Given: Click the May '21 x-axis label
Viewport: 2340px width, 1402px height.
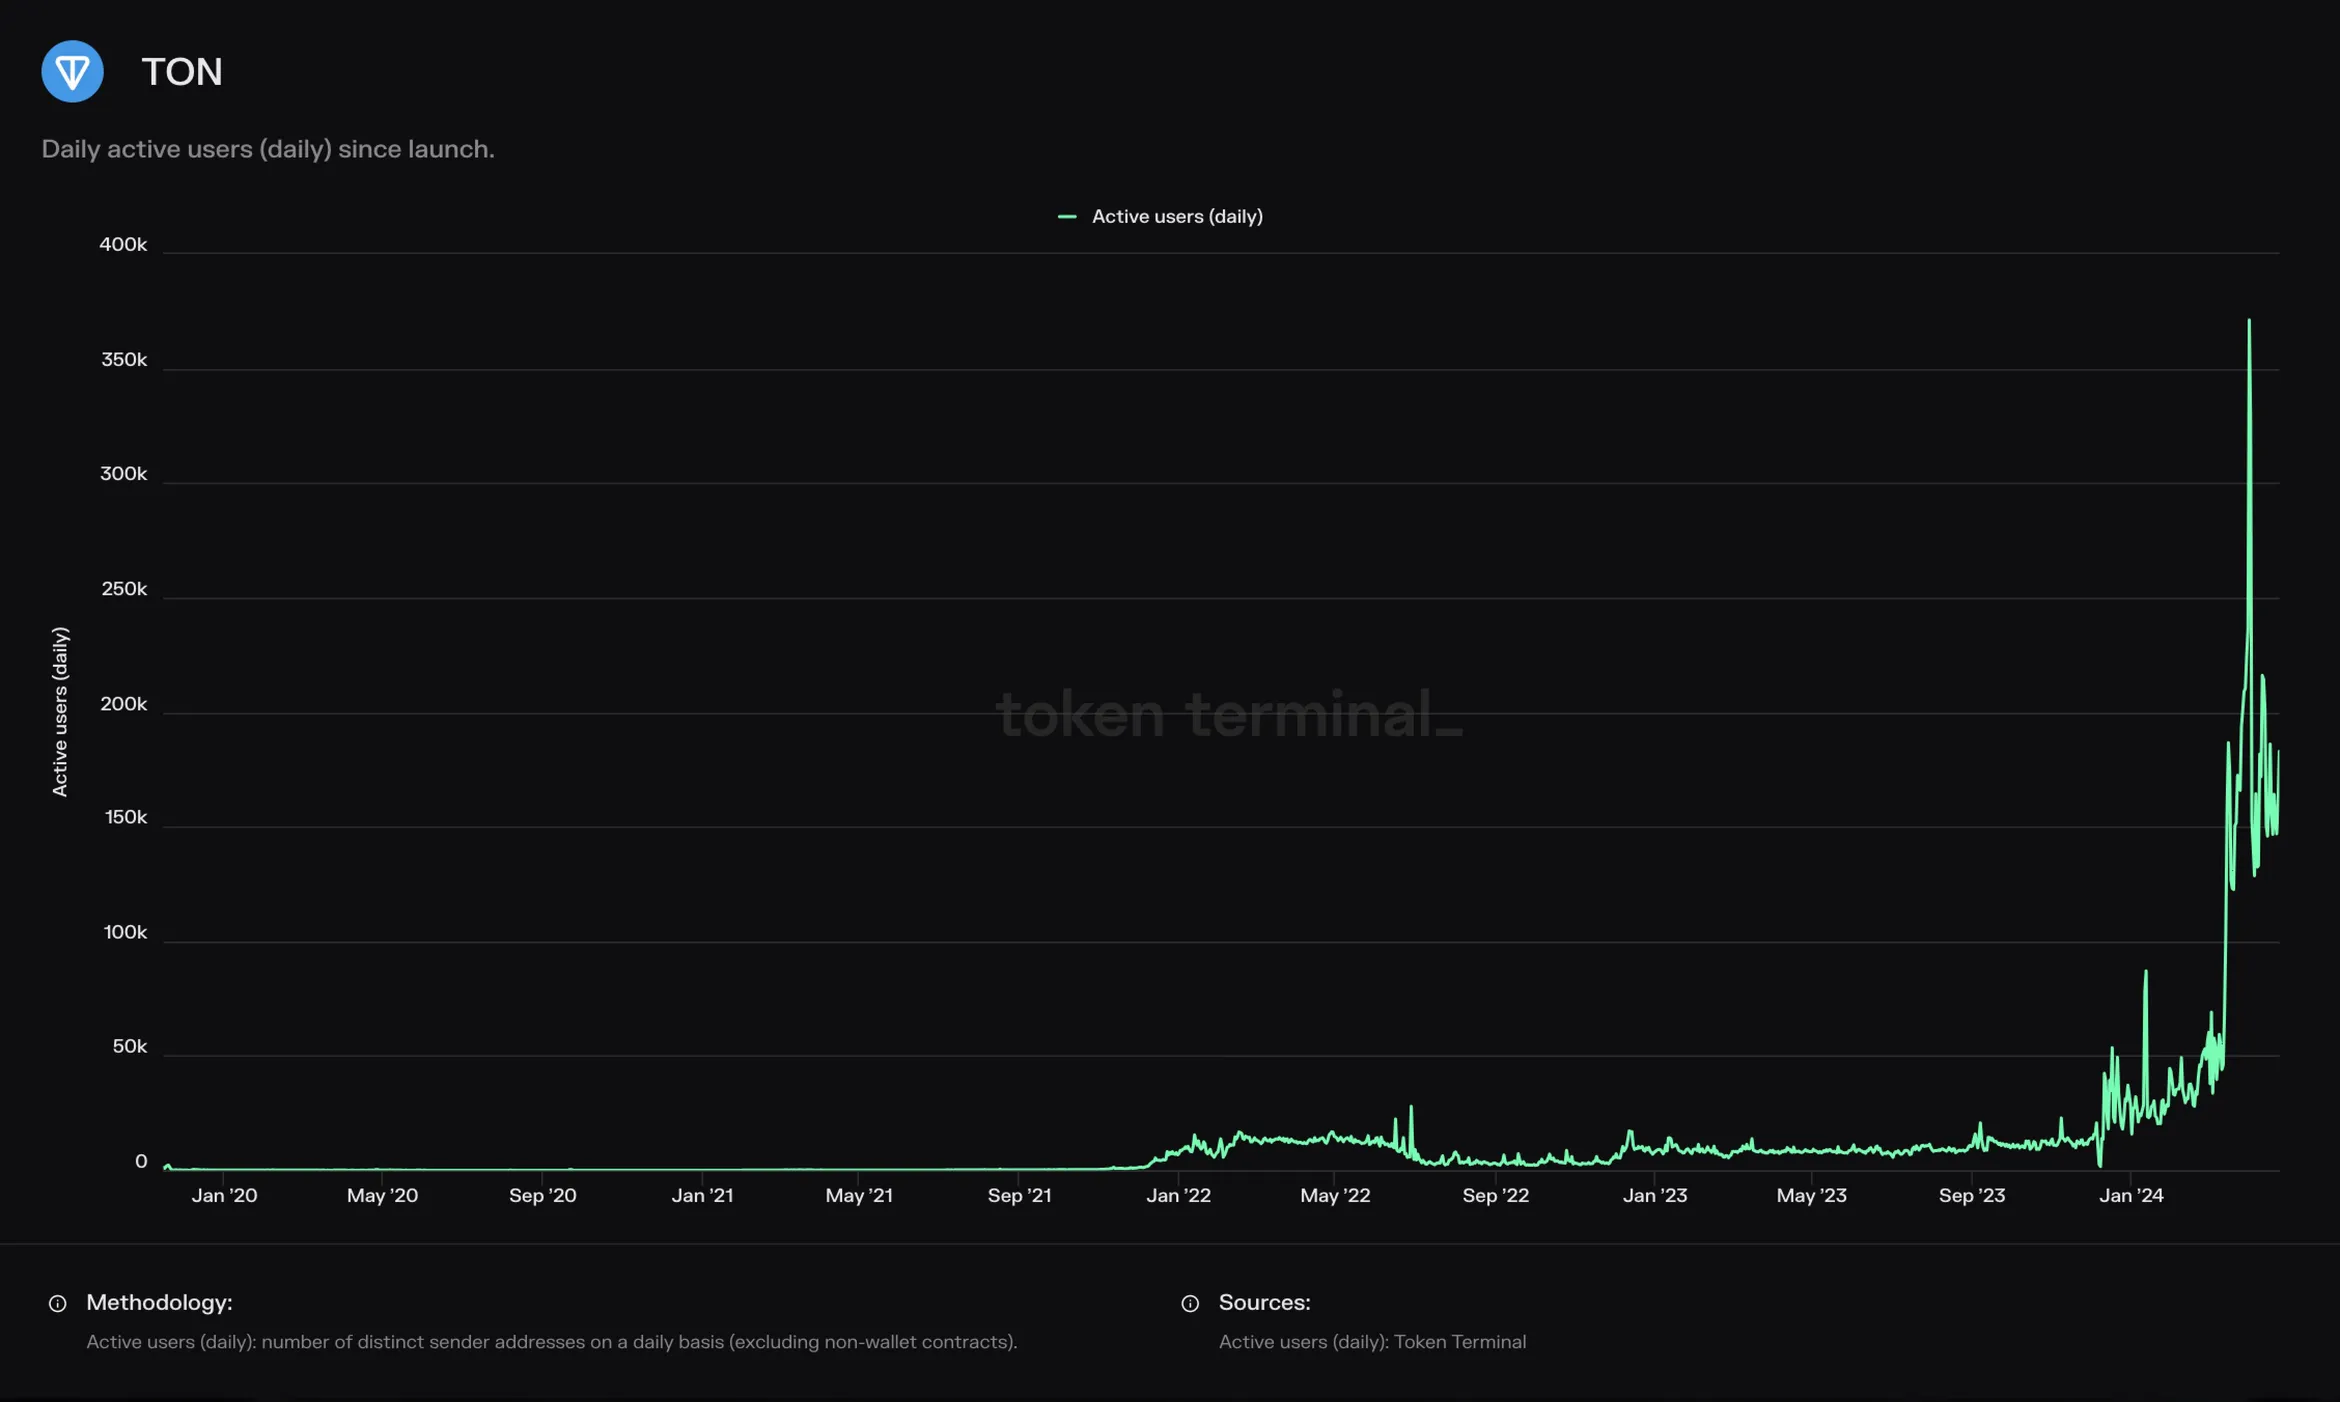Looking at the screenshot, I should (859, 1195).
